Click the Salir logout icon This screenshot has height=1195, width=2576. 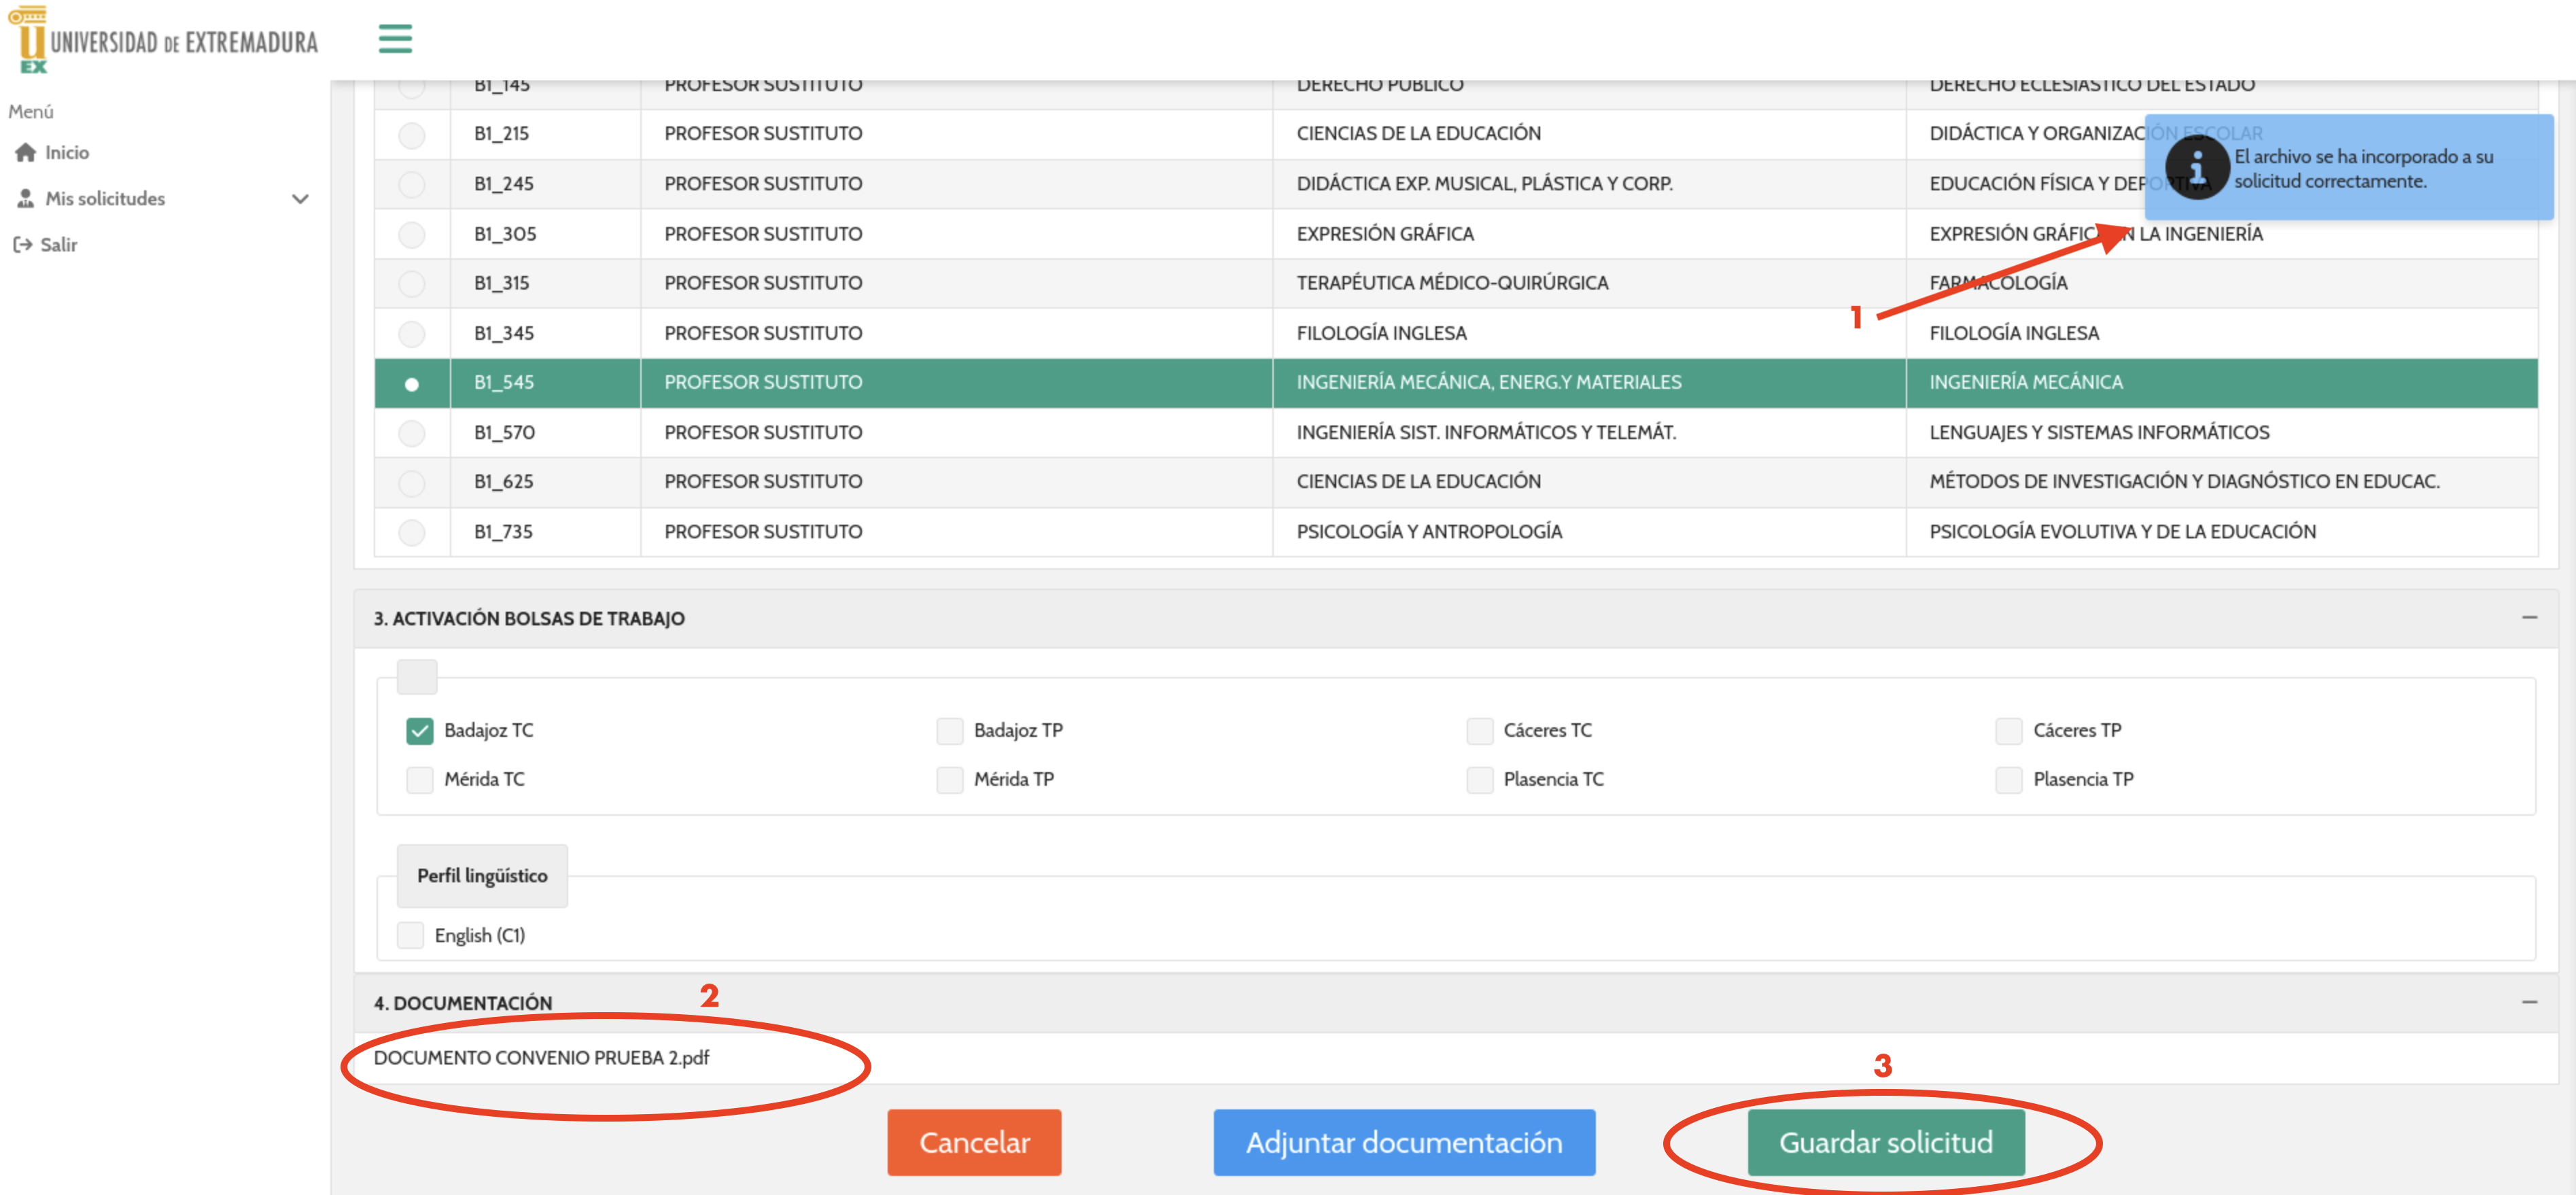coord(22,244)
